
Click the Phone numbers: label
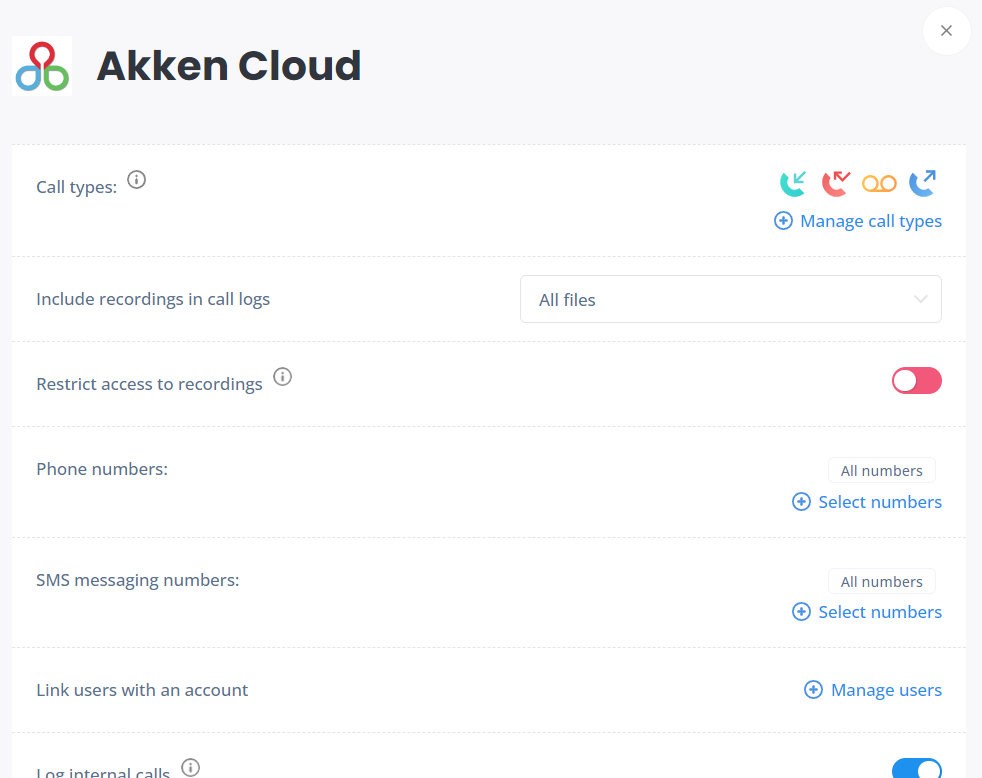click(102, 469)
